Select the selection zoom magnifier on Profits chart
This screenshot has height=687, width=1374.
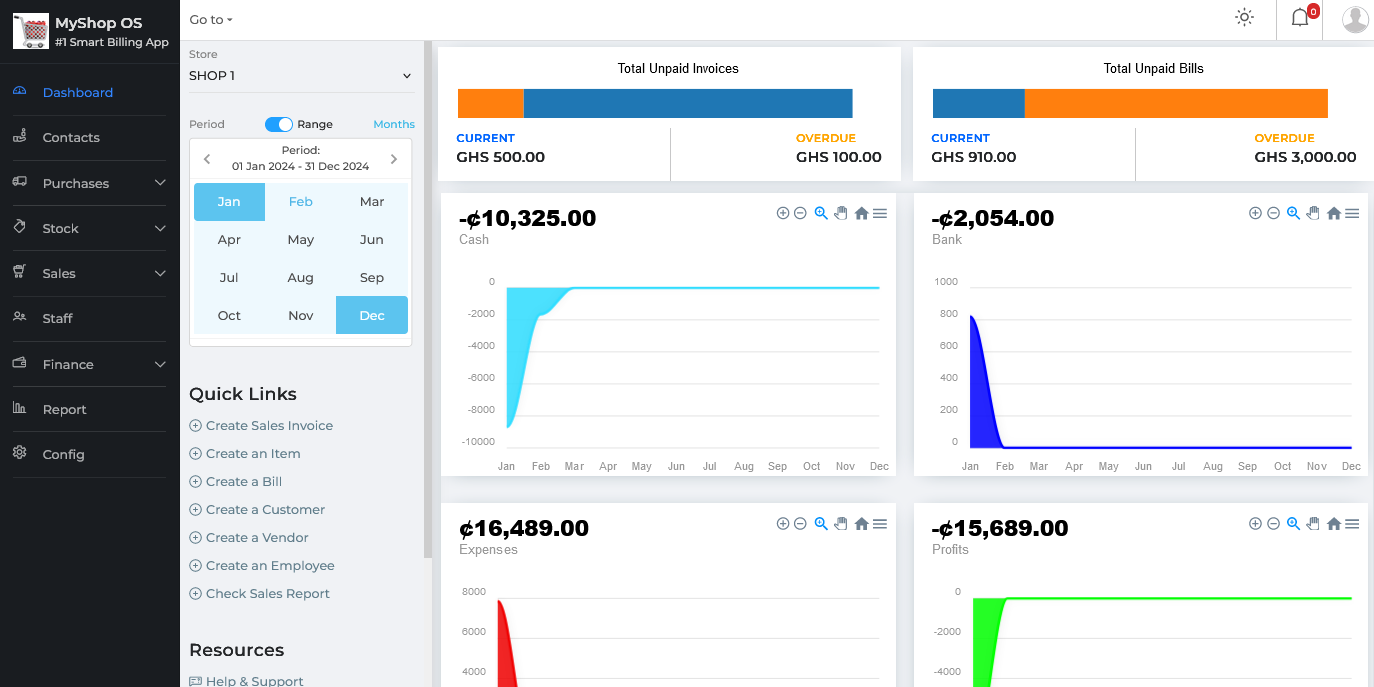click(x=1293, y=524)
